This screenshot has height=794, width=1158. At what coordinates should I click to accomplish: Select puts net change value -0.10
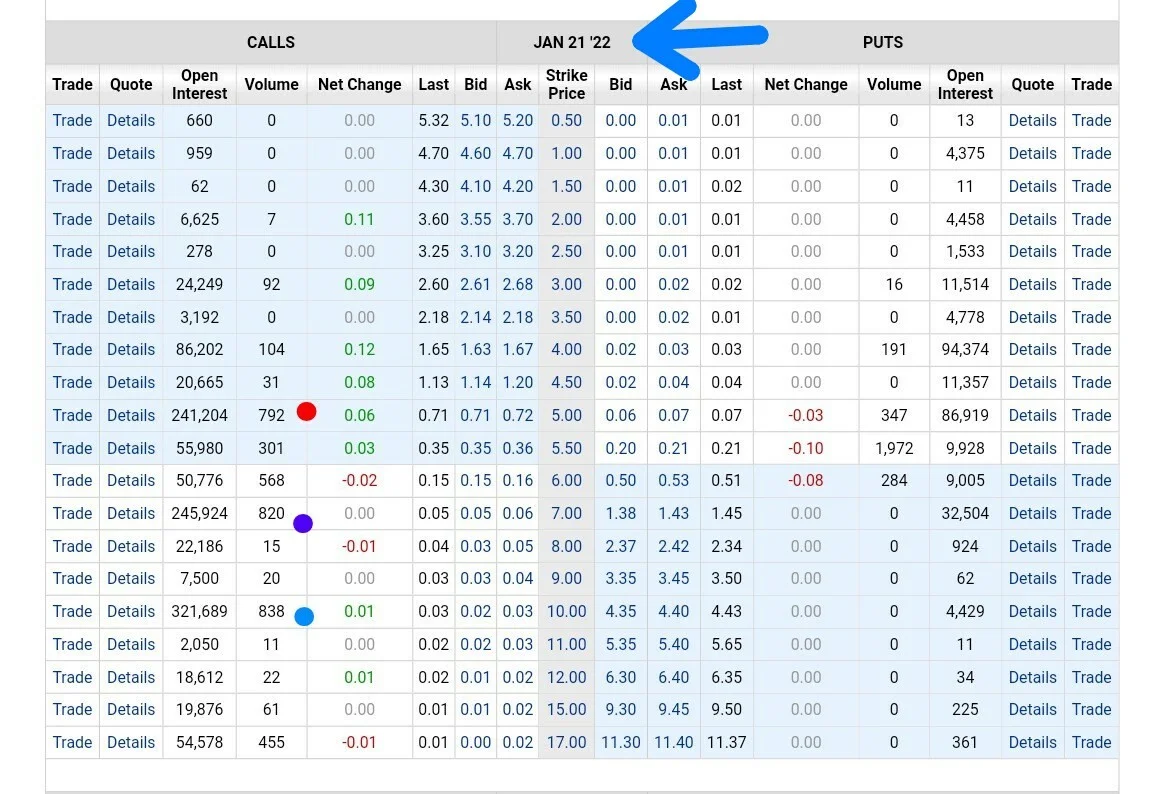[806, 448]
